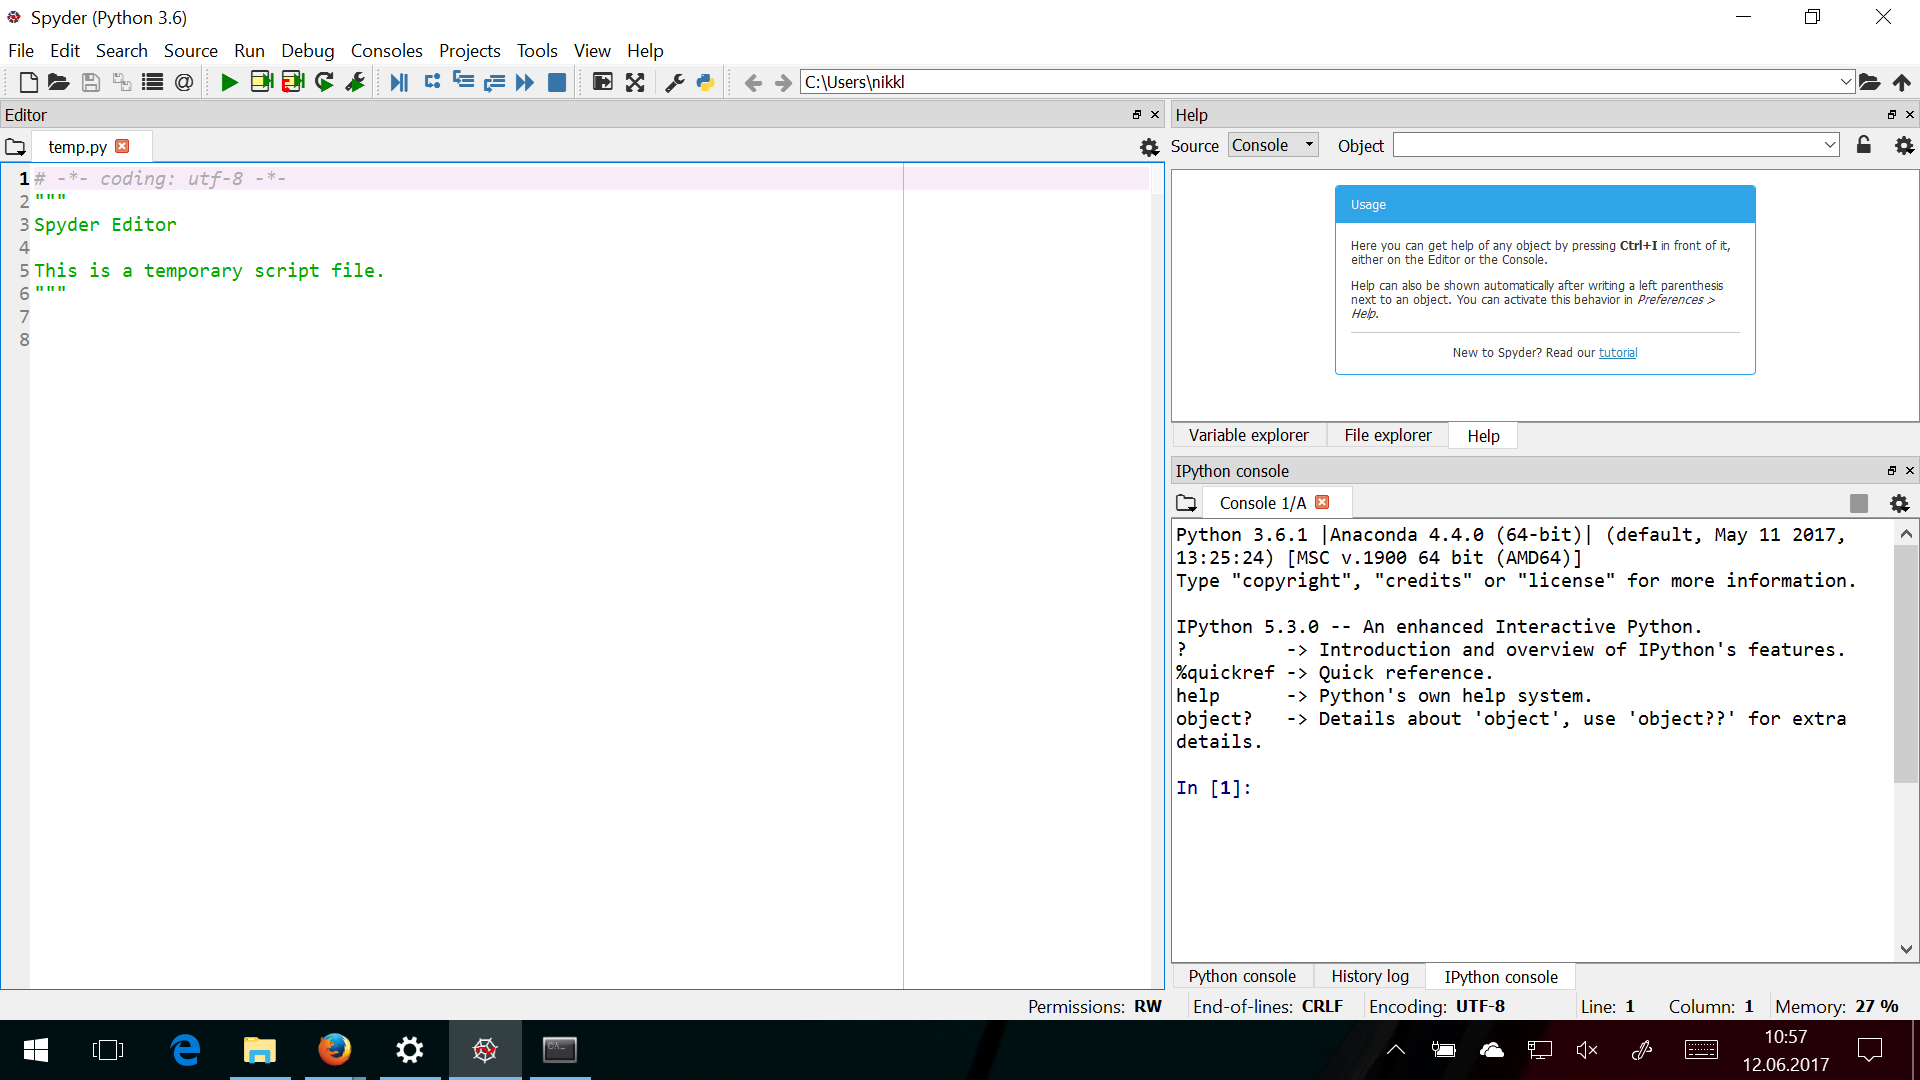This screenshot has width=1920, height=1080.
Task: Open the File menu
Action: click(x=21, y=51)
